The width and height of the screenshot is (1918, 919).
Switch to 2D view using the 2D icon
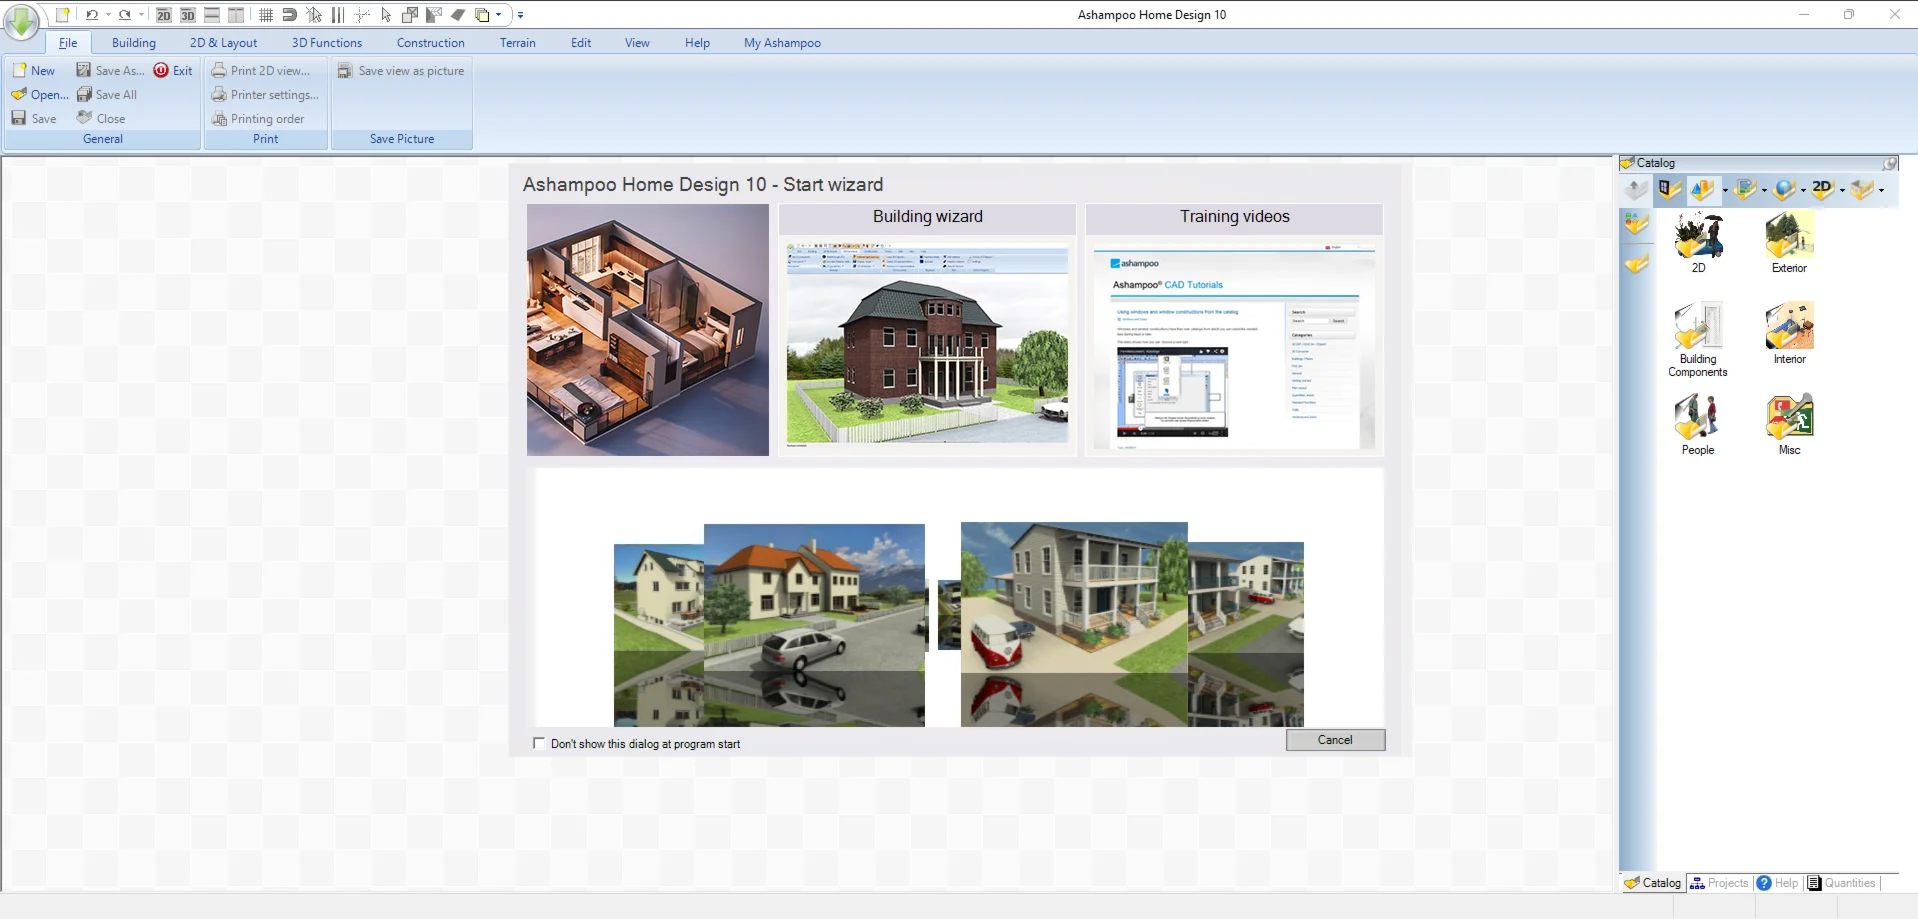164,15
